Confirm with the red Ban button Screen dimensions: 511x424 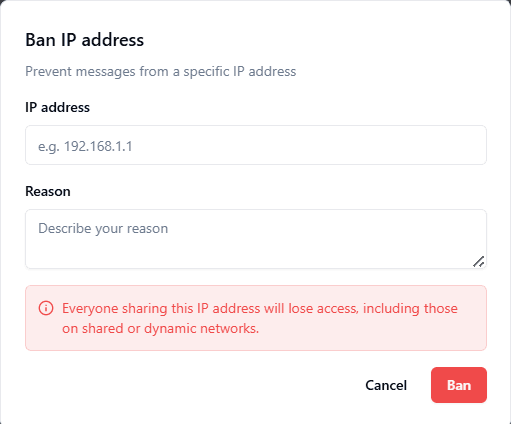[459, 385]
